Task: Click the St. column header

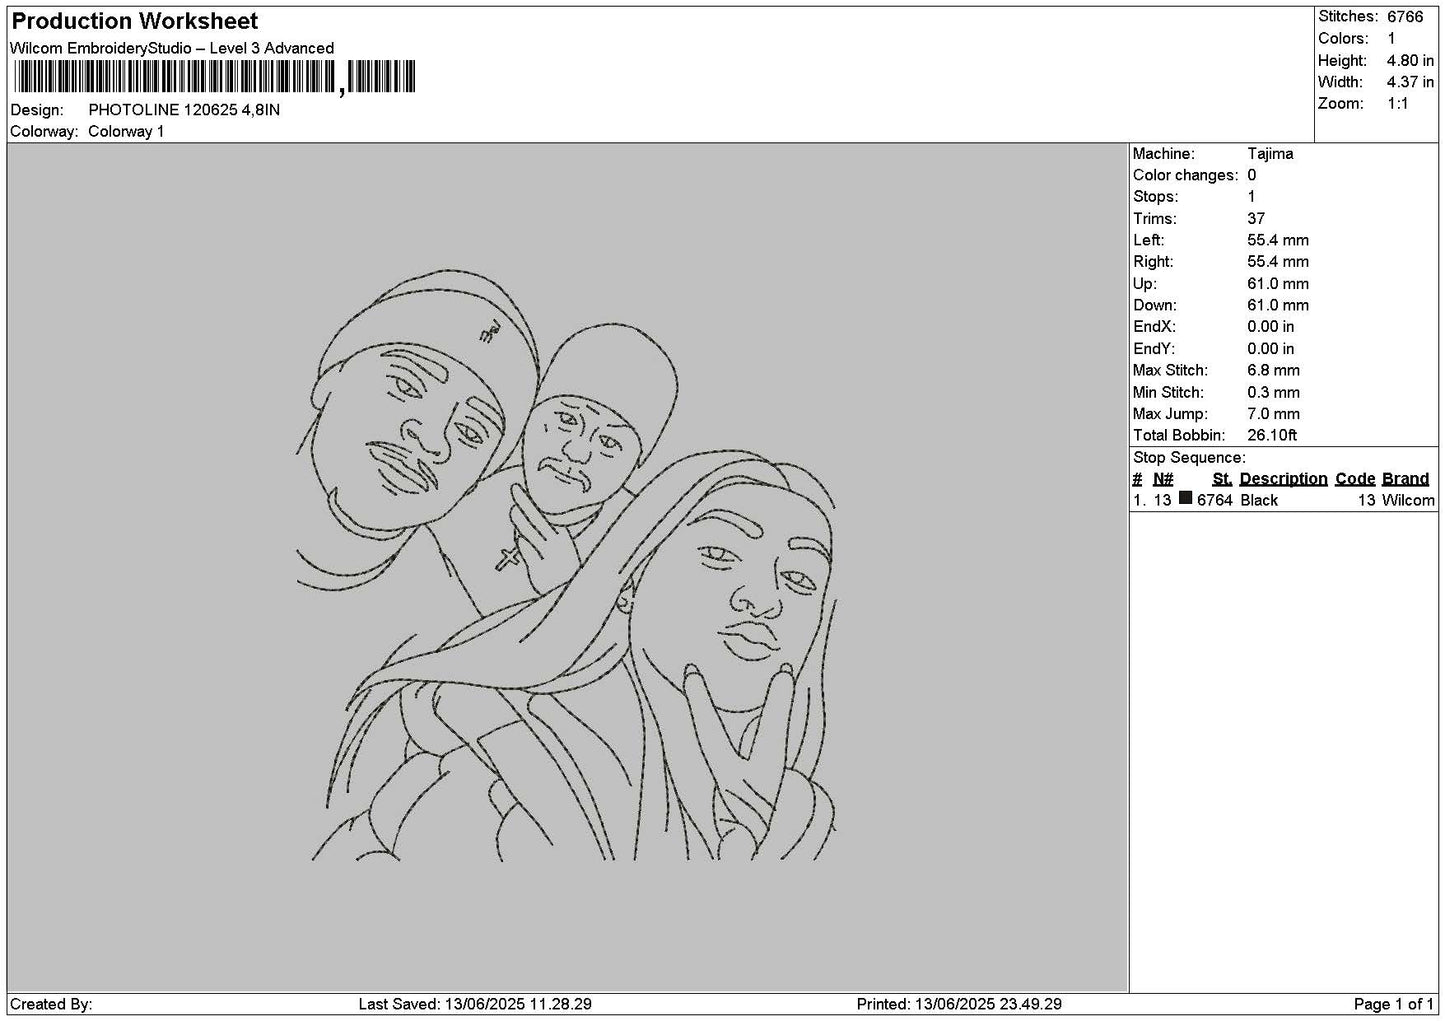Action: click(1222, 479)
